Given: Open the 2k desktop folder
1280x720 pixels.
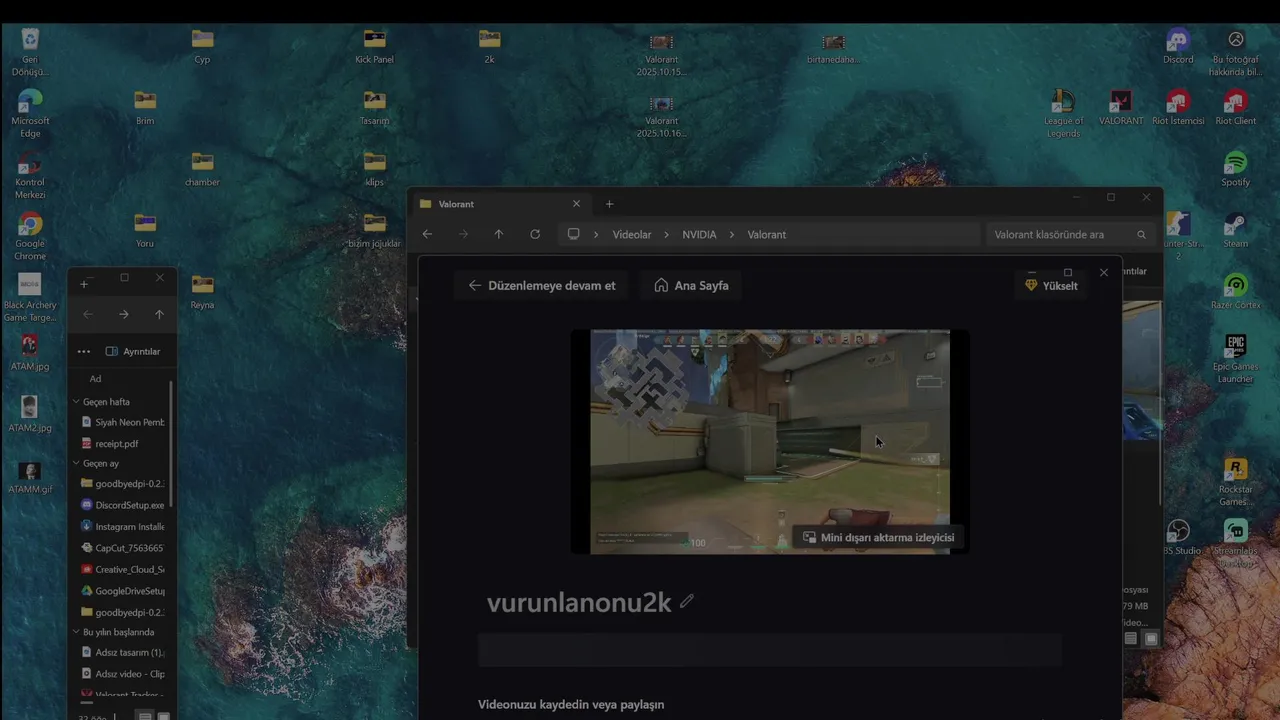Looking at the screenshot, I should click(489, 45).
